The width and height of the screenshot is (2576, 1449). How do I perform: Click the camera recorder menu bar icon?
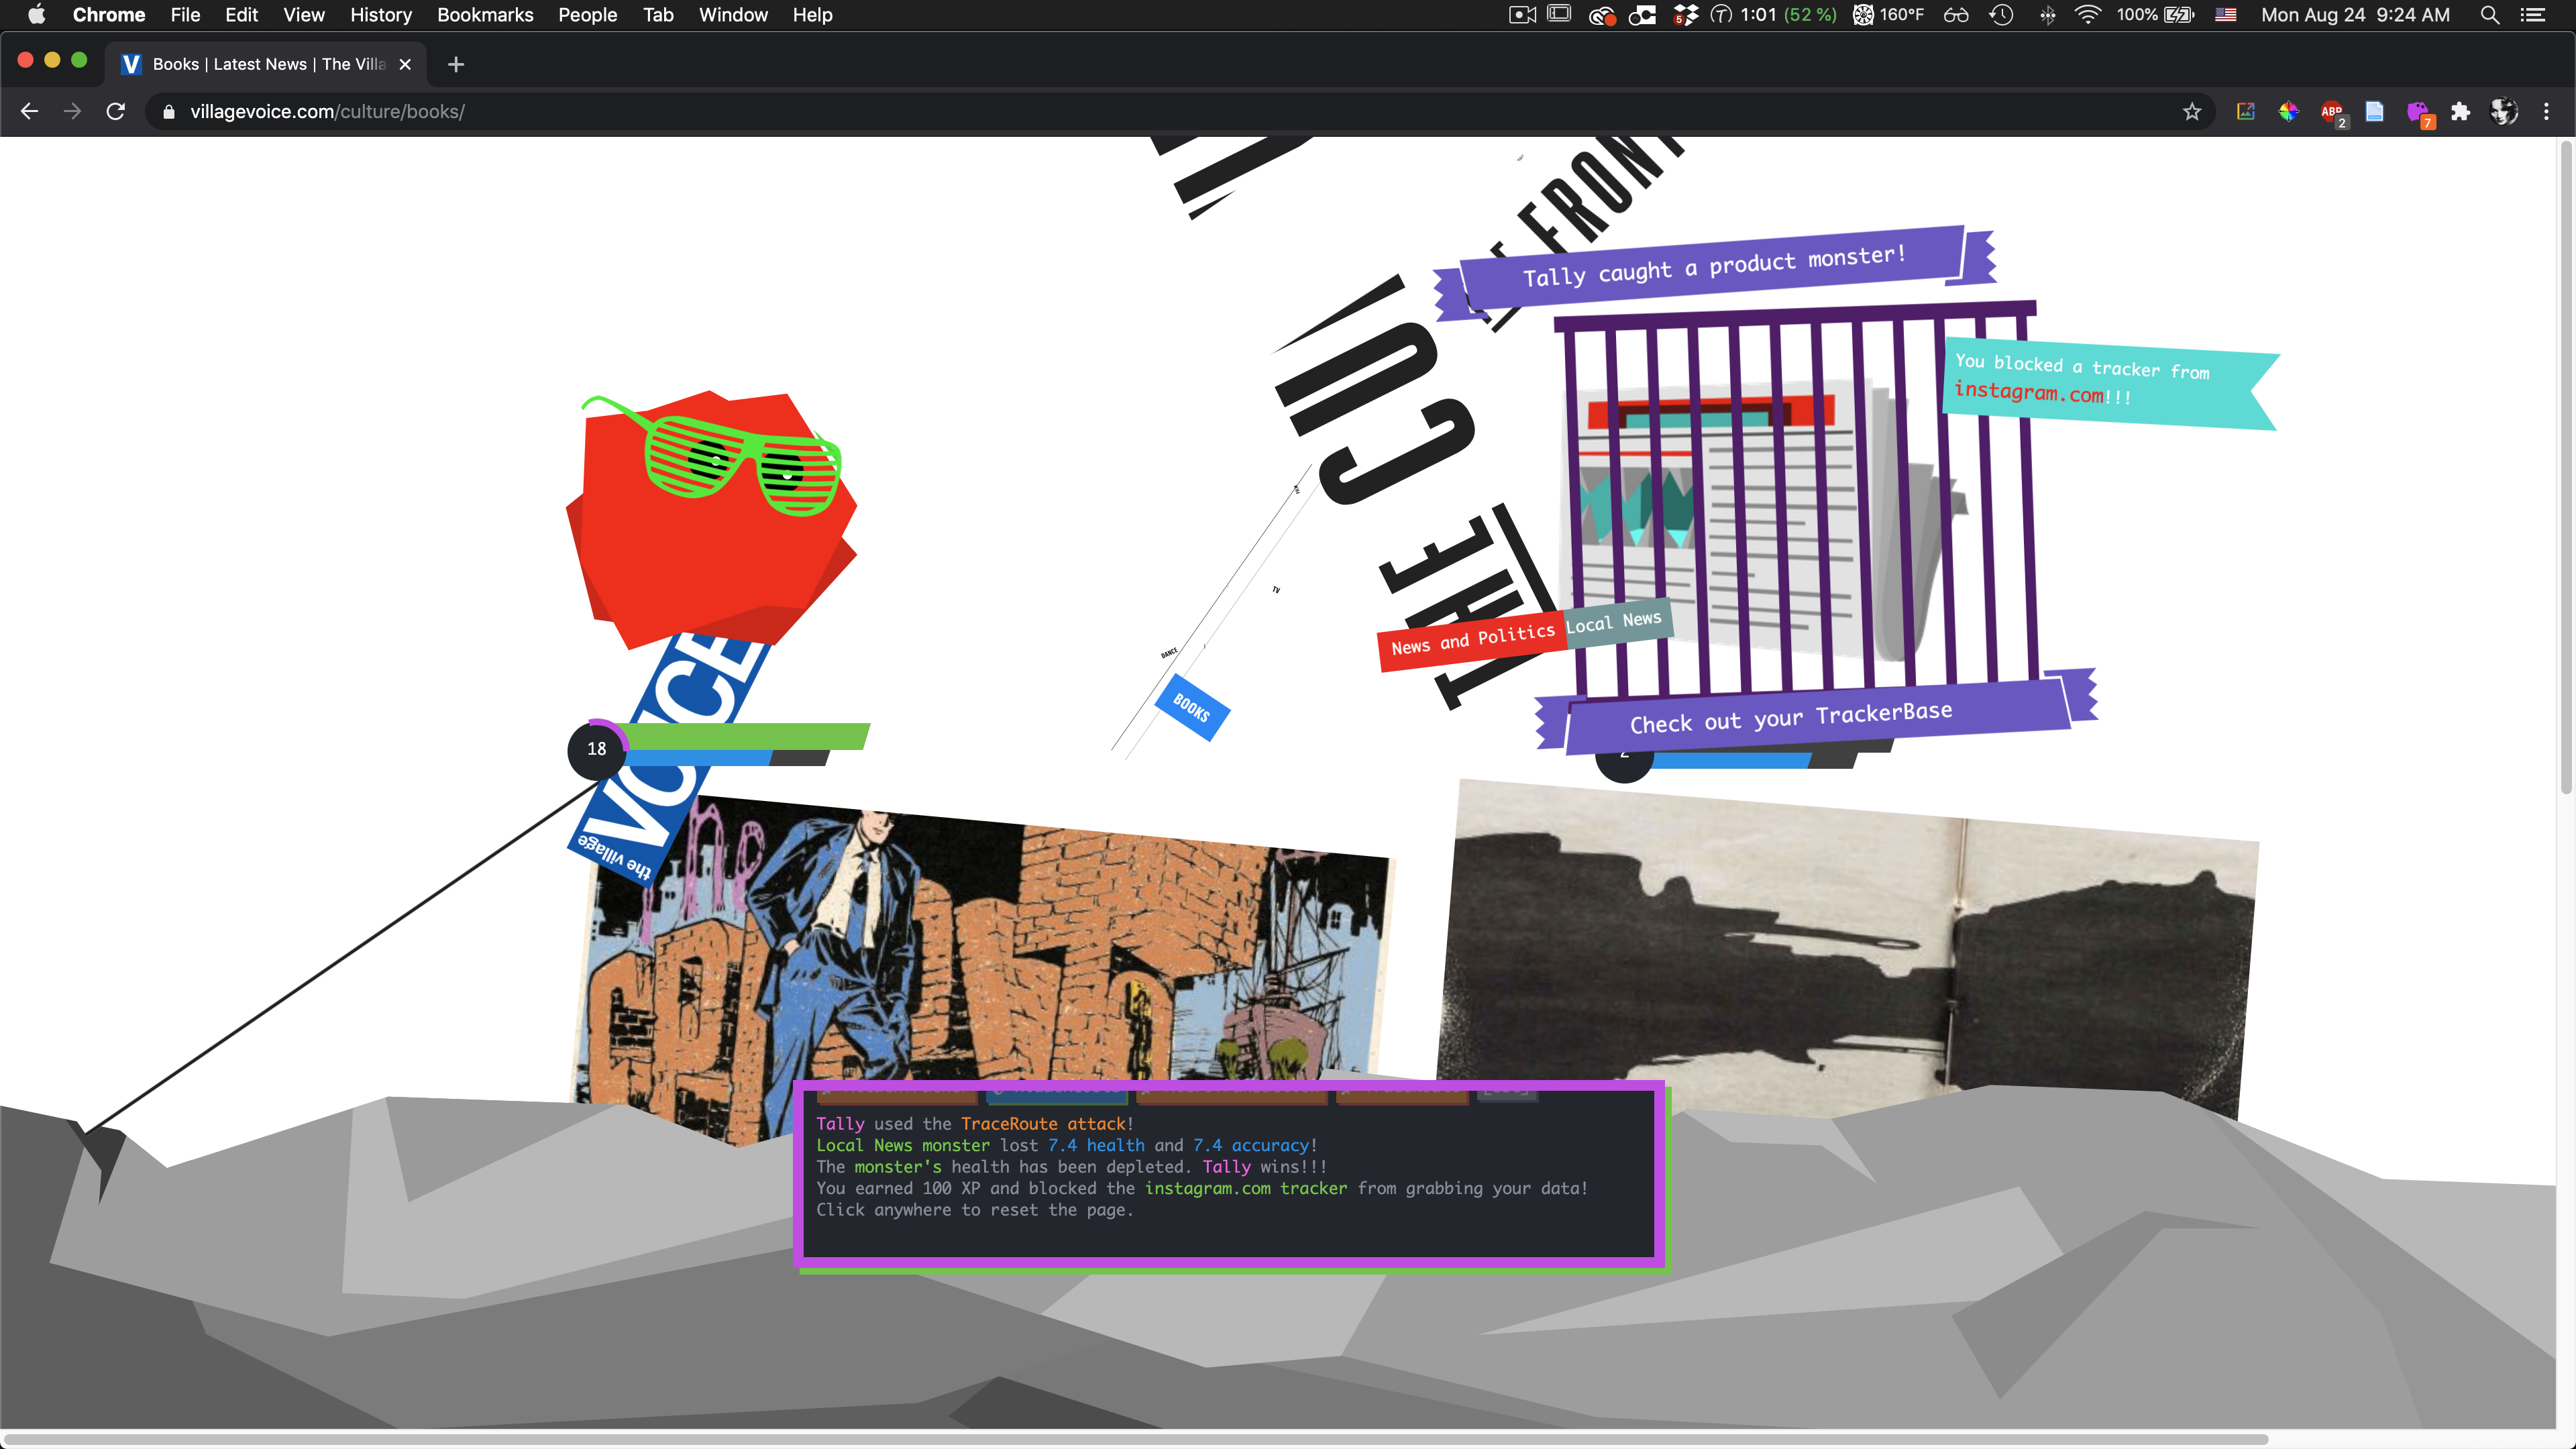pyautogui.click(x=1522, y=14)
